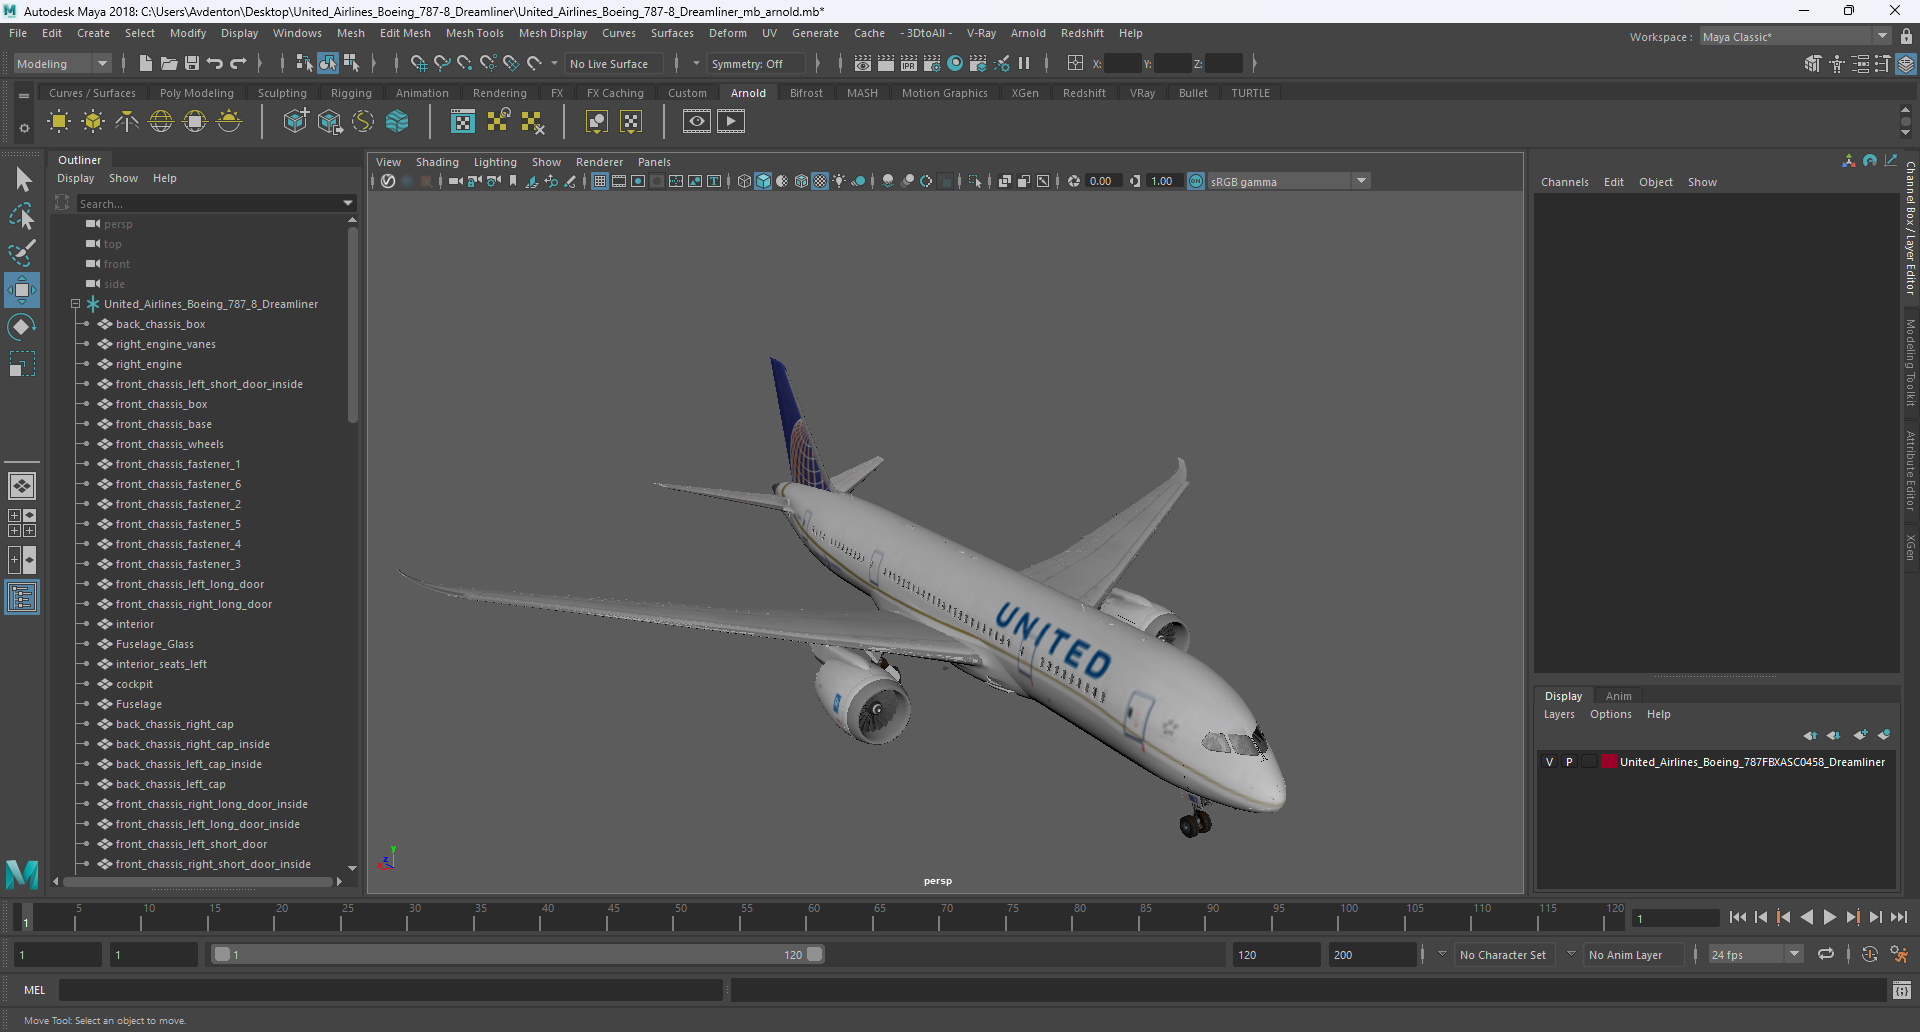Open Channels menu in Channel Box
This screenshot has width=1920, height=1032.
click(x=1564, y=182)
